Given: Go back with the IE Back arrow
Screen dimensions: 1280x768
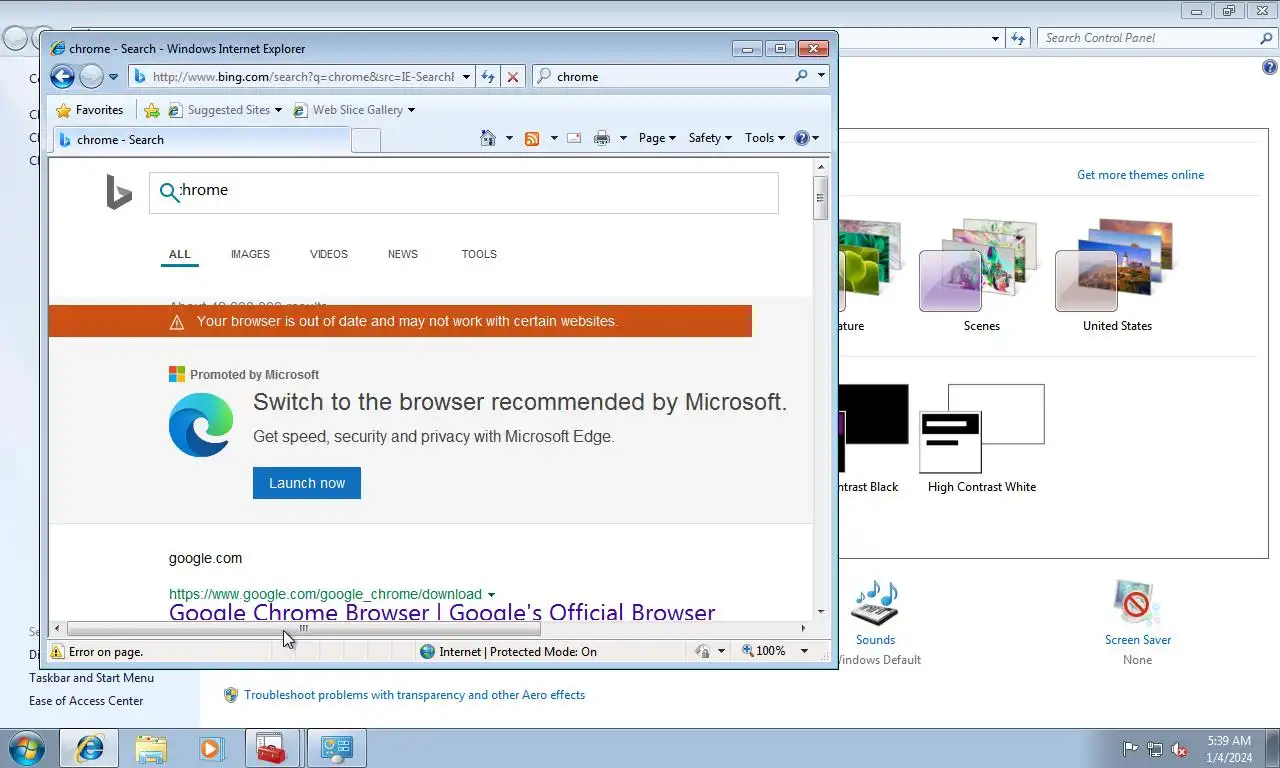Looking at the screenshot, I should 62,76.
